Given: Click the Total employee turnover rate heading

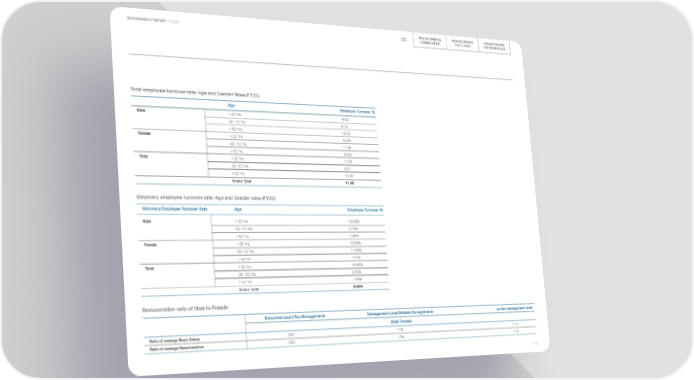Looking at the screenshot, I should (x=195, y=92).
